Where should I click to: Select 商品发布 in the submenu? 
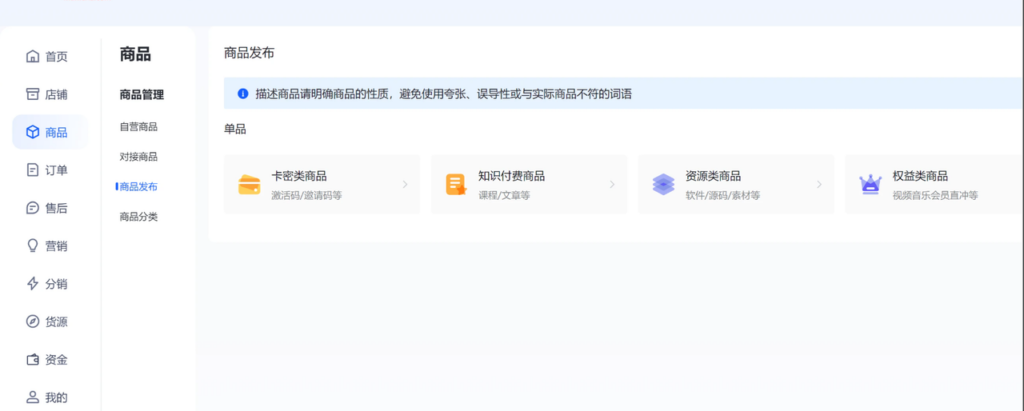click(x=138, y=187)
